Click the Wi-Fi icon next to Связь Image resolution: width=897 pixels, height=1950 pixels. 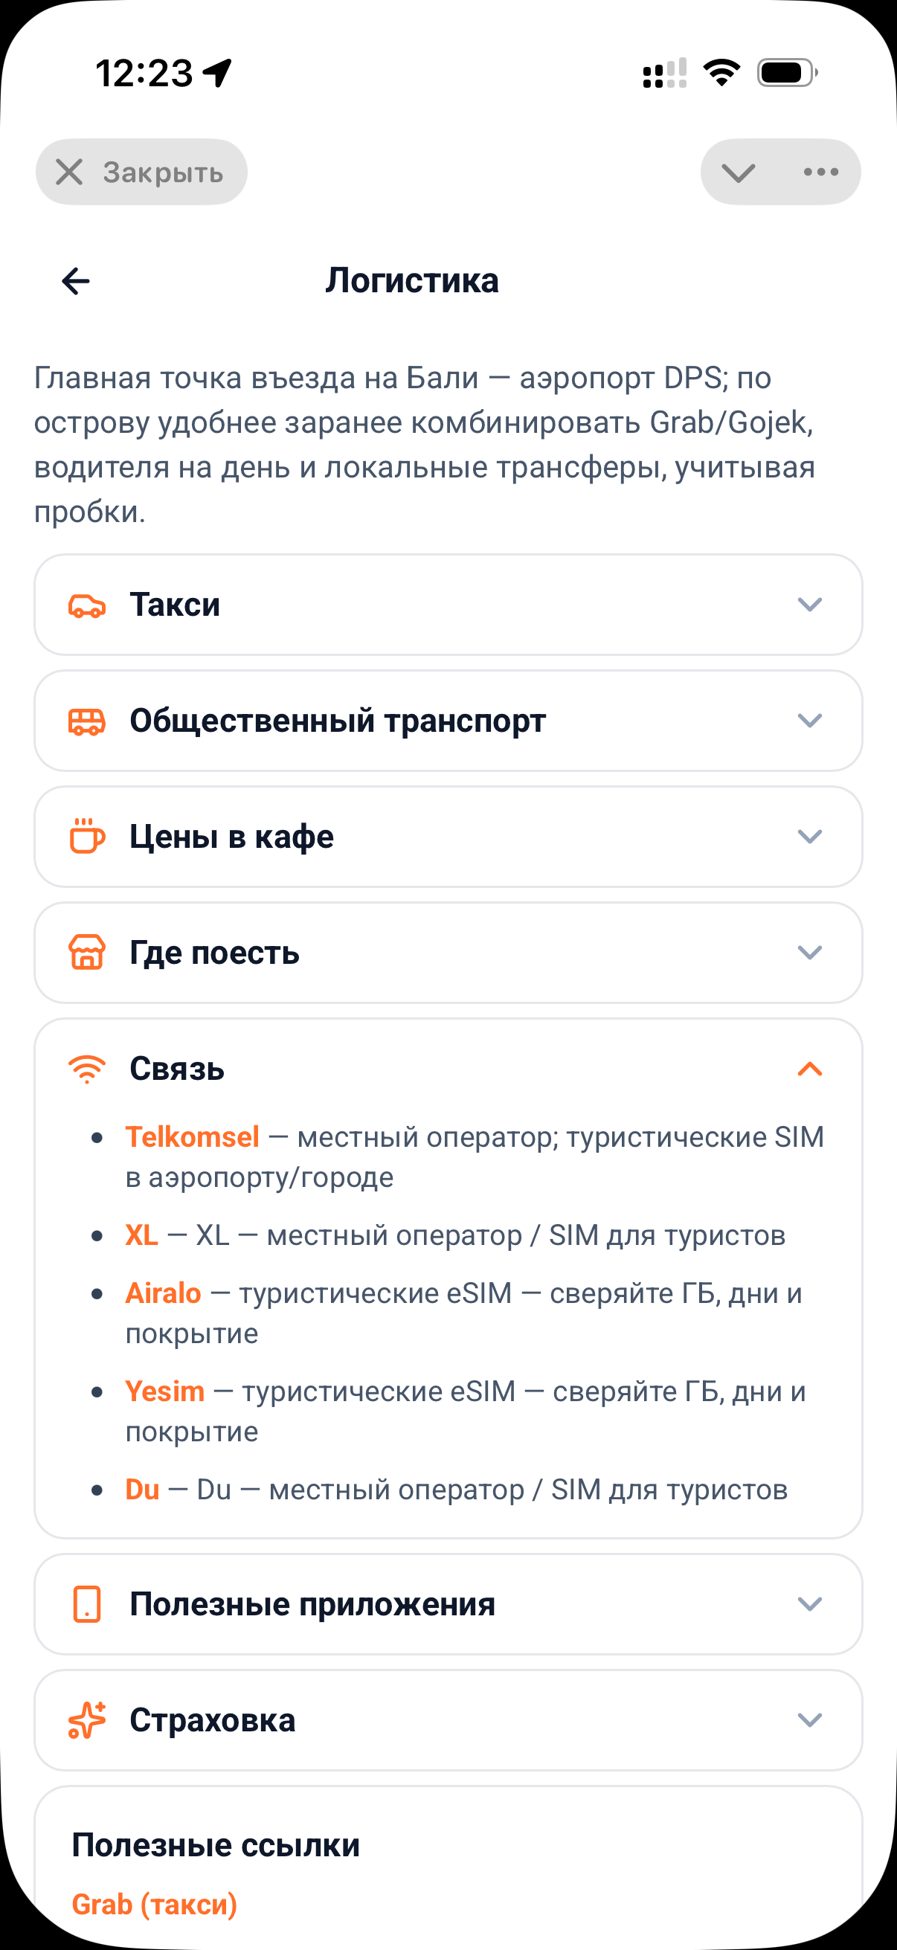click(87, 1069)
